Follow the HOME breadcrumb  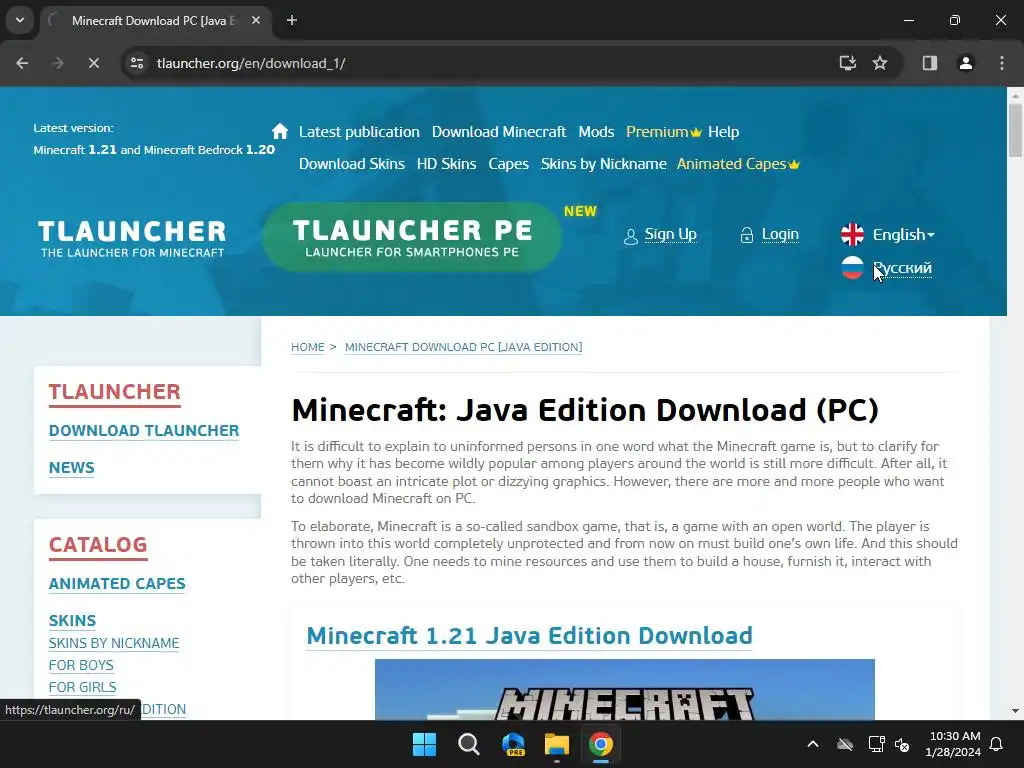pos(308,347)
